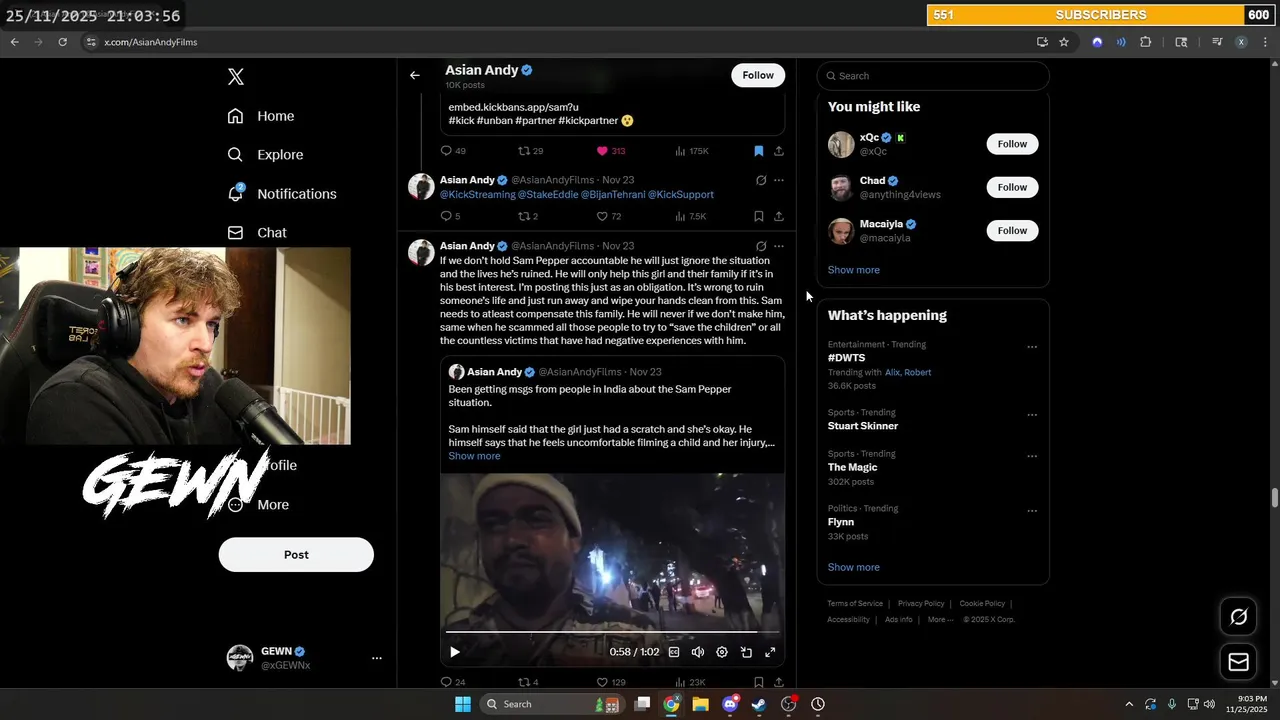This screenshot has width=1280, height=720.
Task: Open options for Flynn trend
Action: tap(1032, 512)
